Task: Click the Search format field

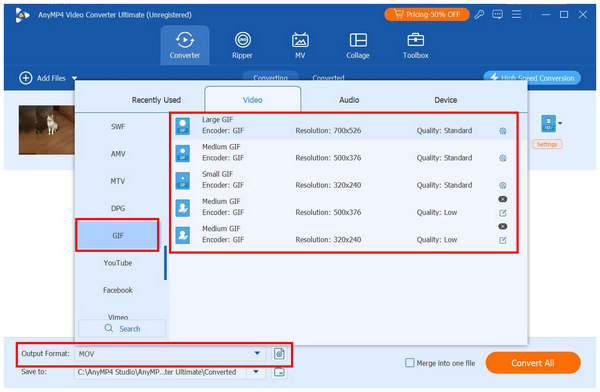Action: pyautogui.click(x=122, y=328)
